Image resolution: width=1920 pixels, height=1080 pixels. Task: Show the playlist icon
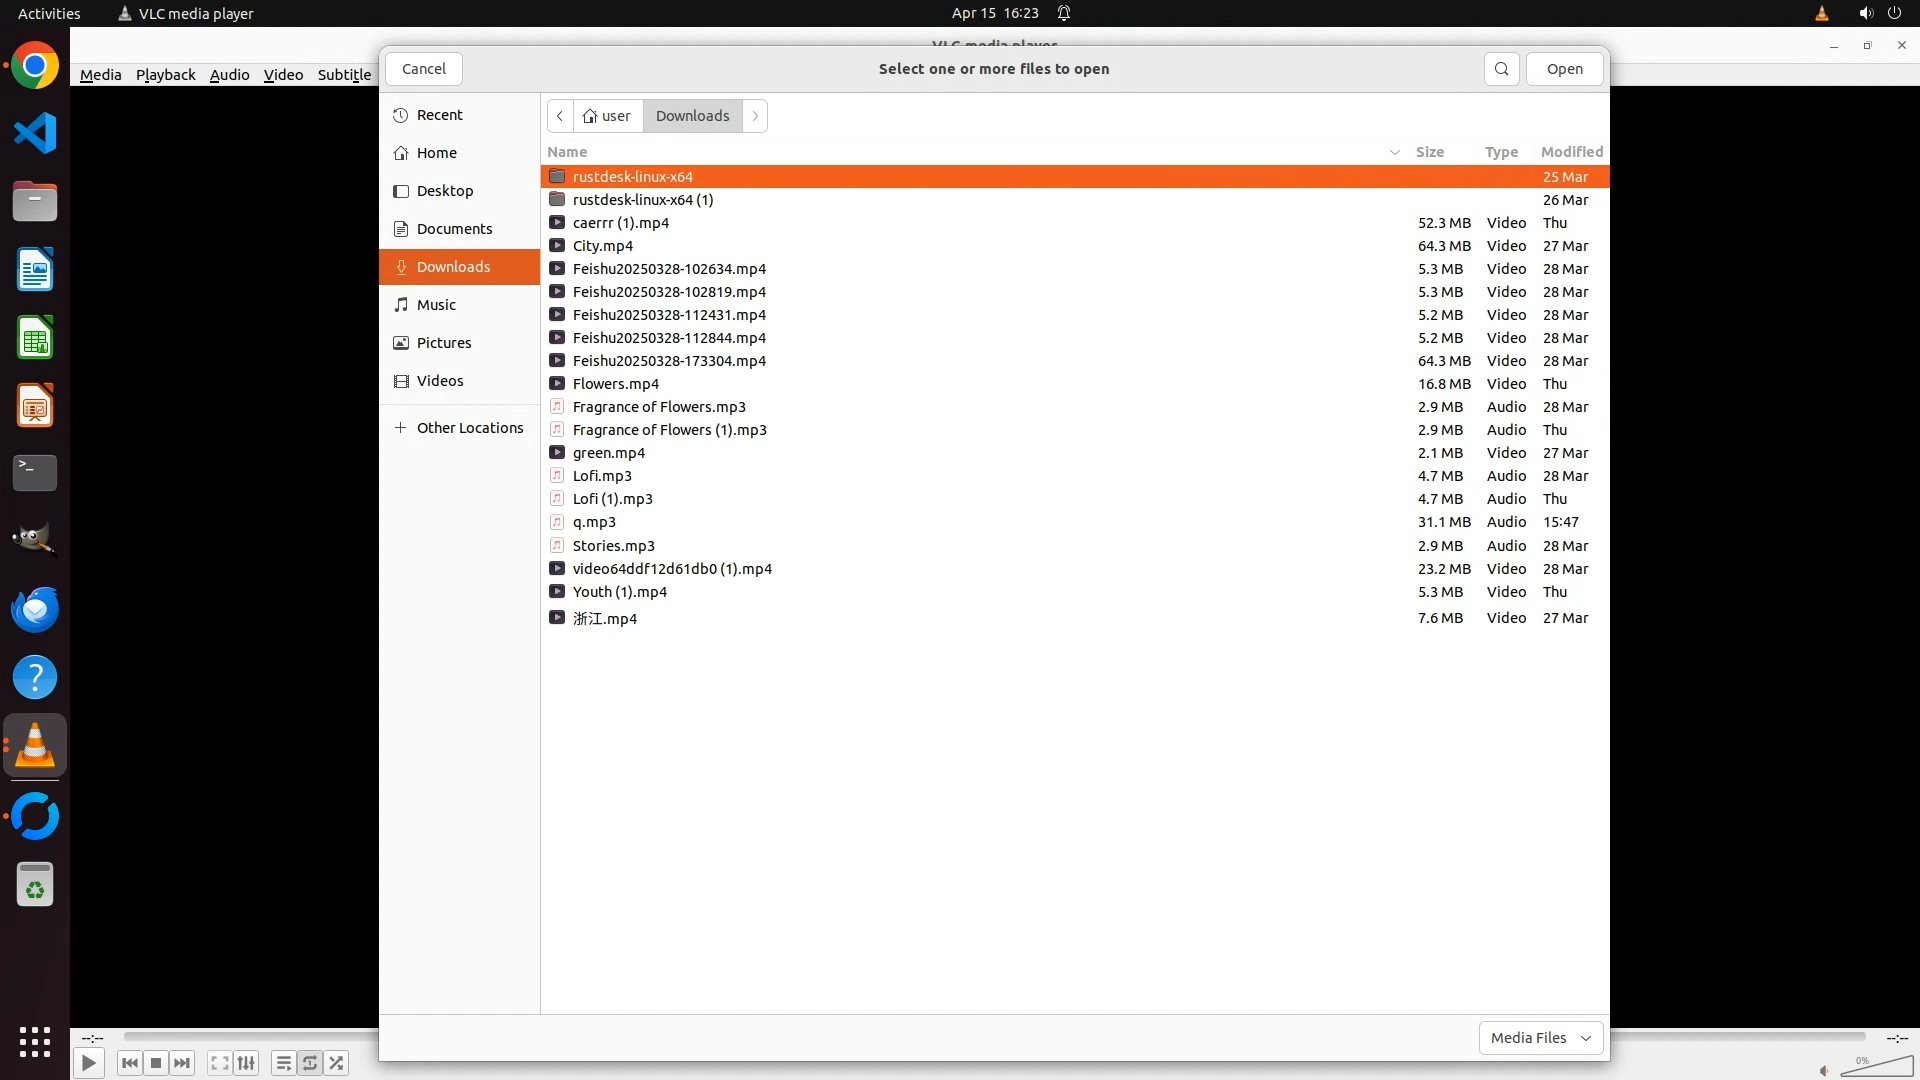(284, 1063)
